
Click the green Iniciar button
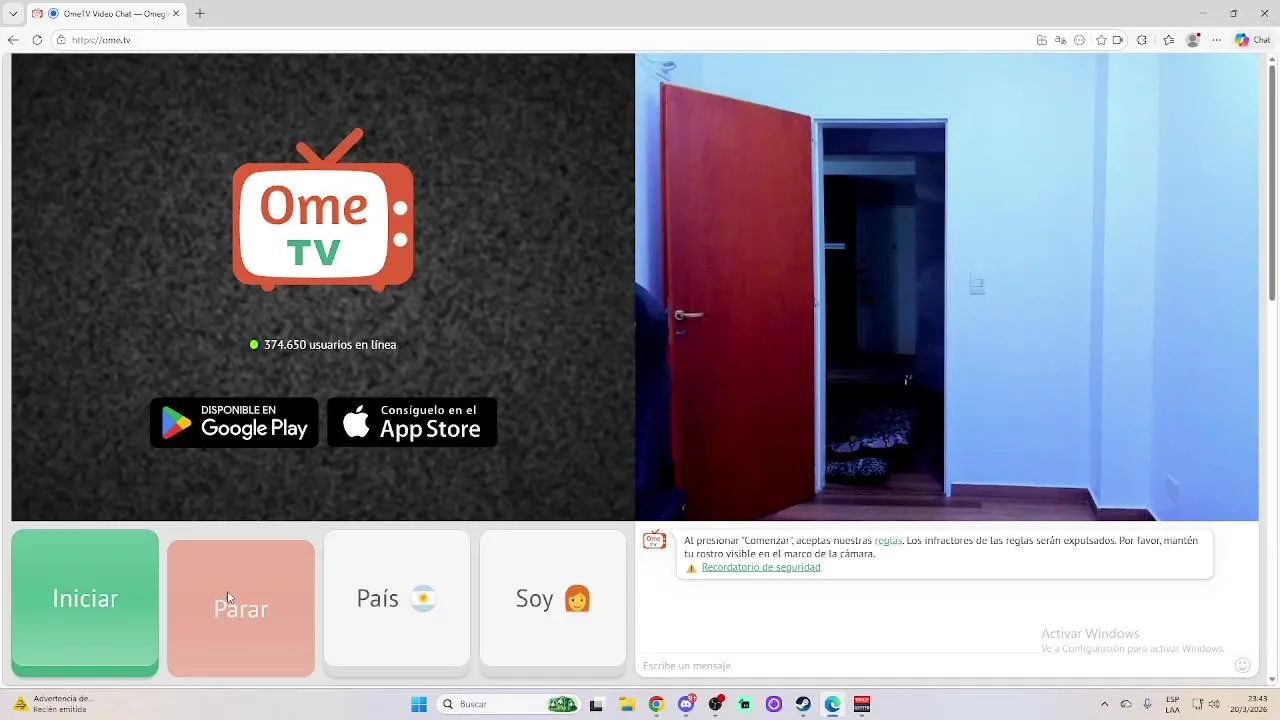click(x=85, y=601)
